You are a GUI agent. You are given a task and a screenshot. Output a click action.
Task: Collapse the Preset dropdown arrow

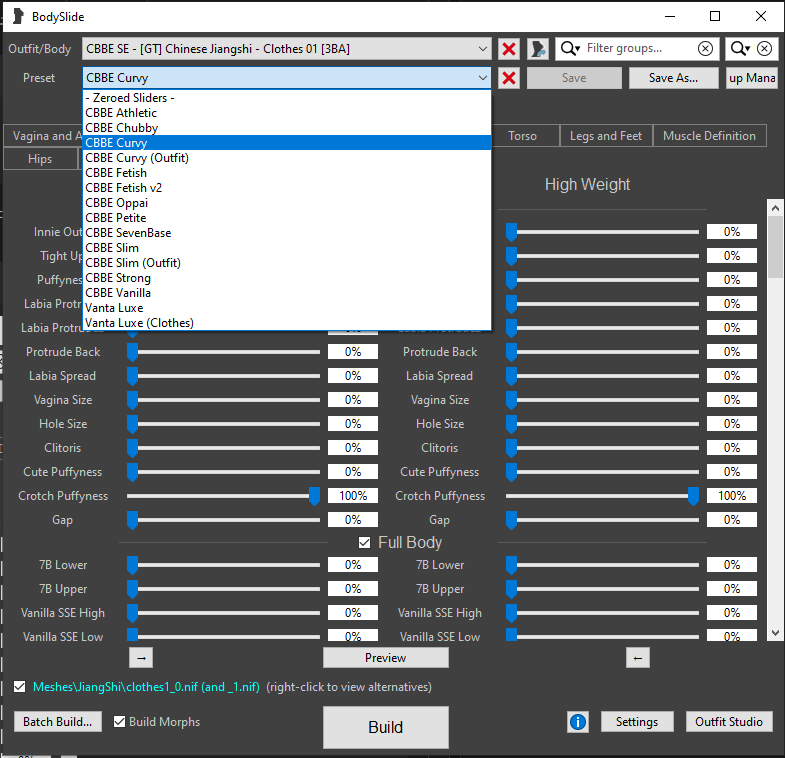pos(482,78)
